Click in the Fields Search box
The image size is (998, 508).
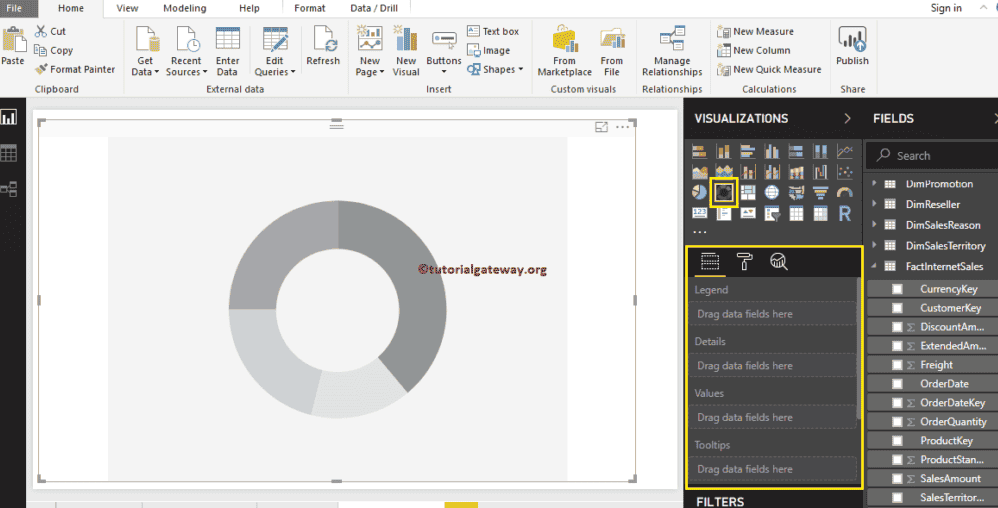coord(933,155)
